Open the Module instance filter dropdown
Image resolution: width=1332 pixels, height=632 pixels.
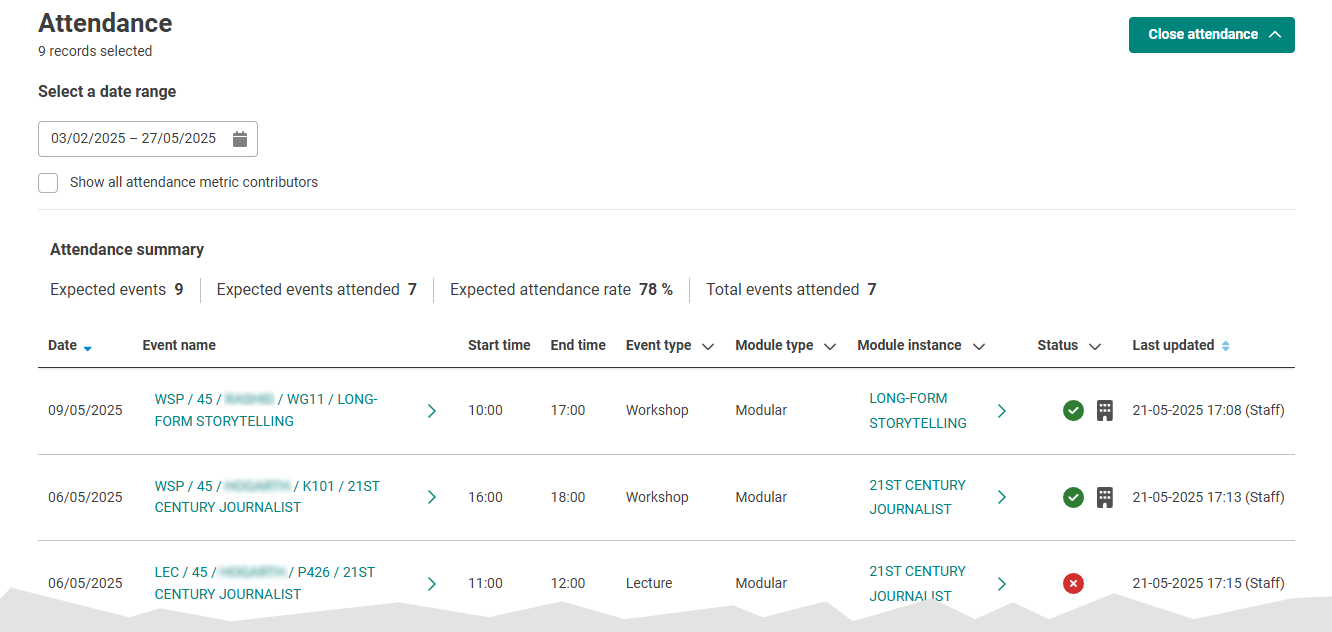point(978,346)
